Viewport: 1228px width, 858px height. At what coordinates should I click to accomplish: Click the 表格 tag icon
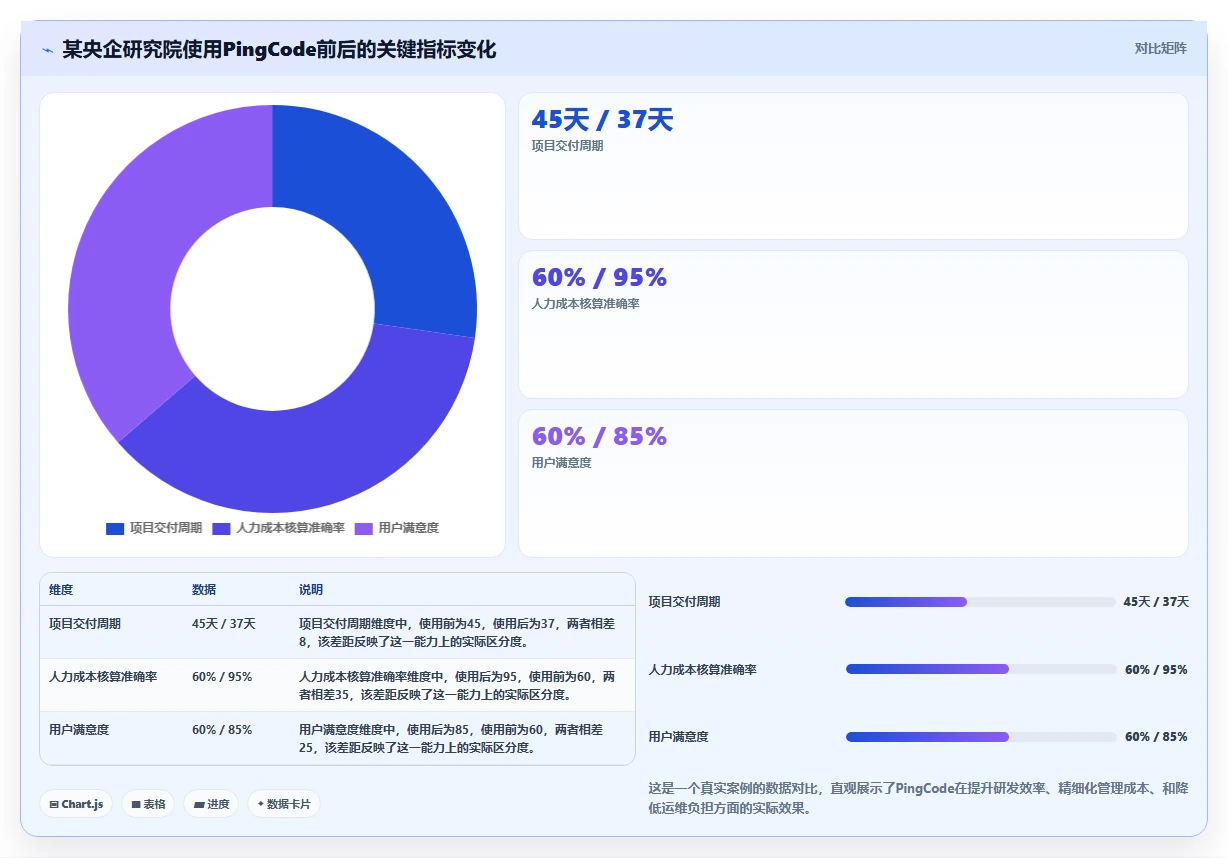tap(136, 804)
